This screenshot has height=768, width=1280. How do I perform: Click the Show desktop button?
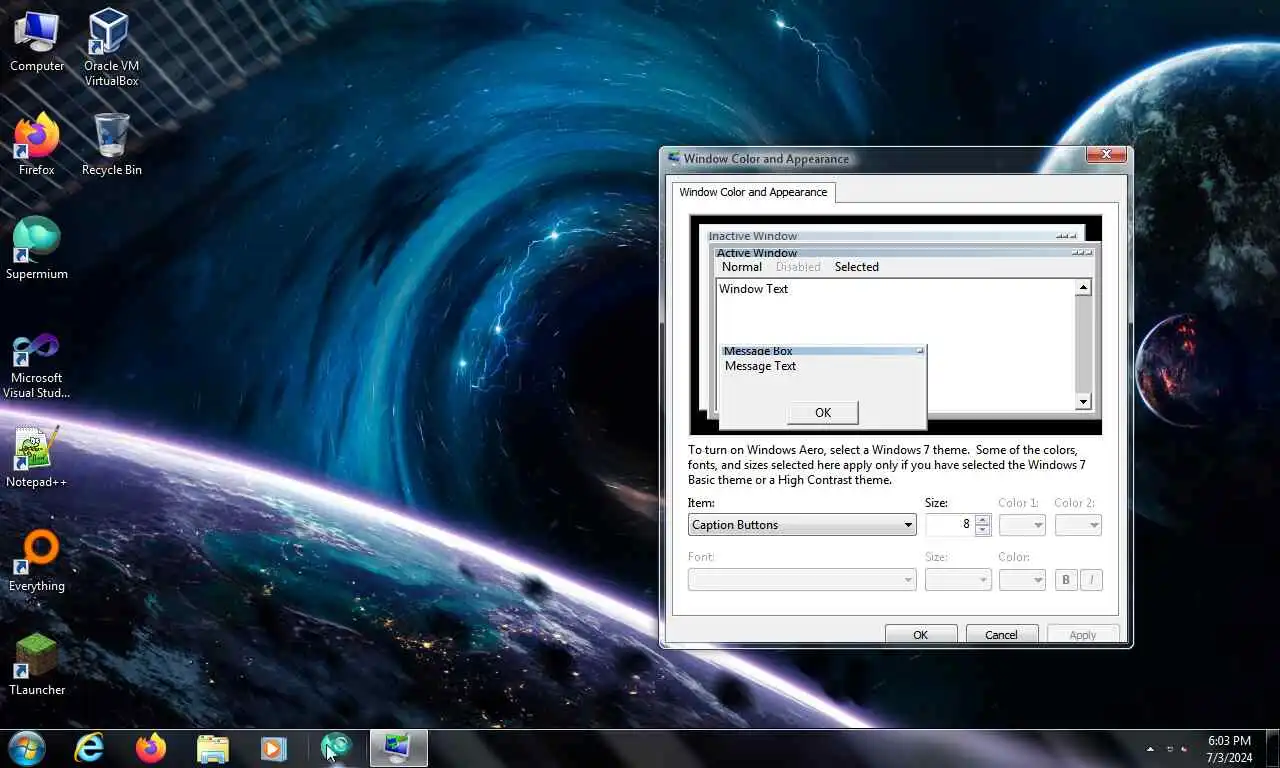(x=1273, y=749)
